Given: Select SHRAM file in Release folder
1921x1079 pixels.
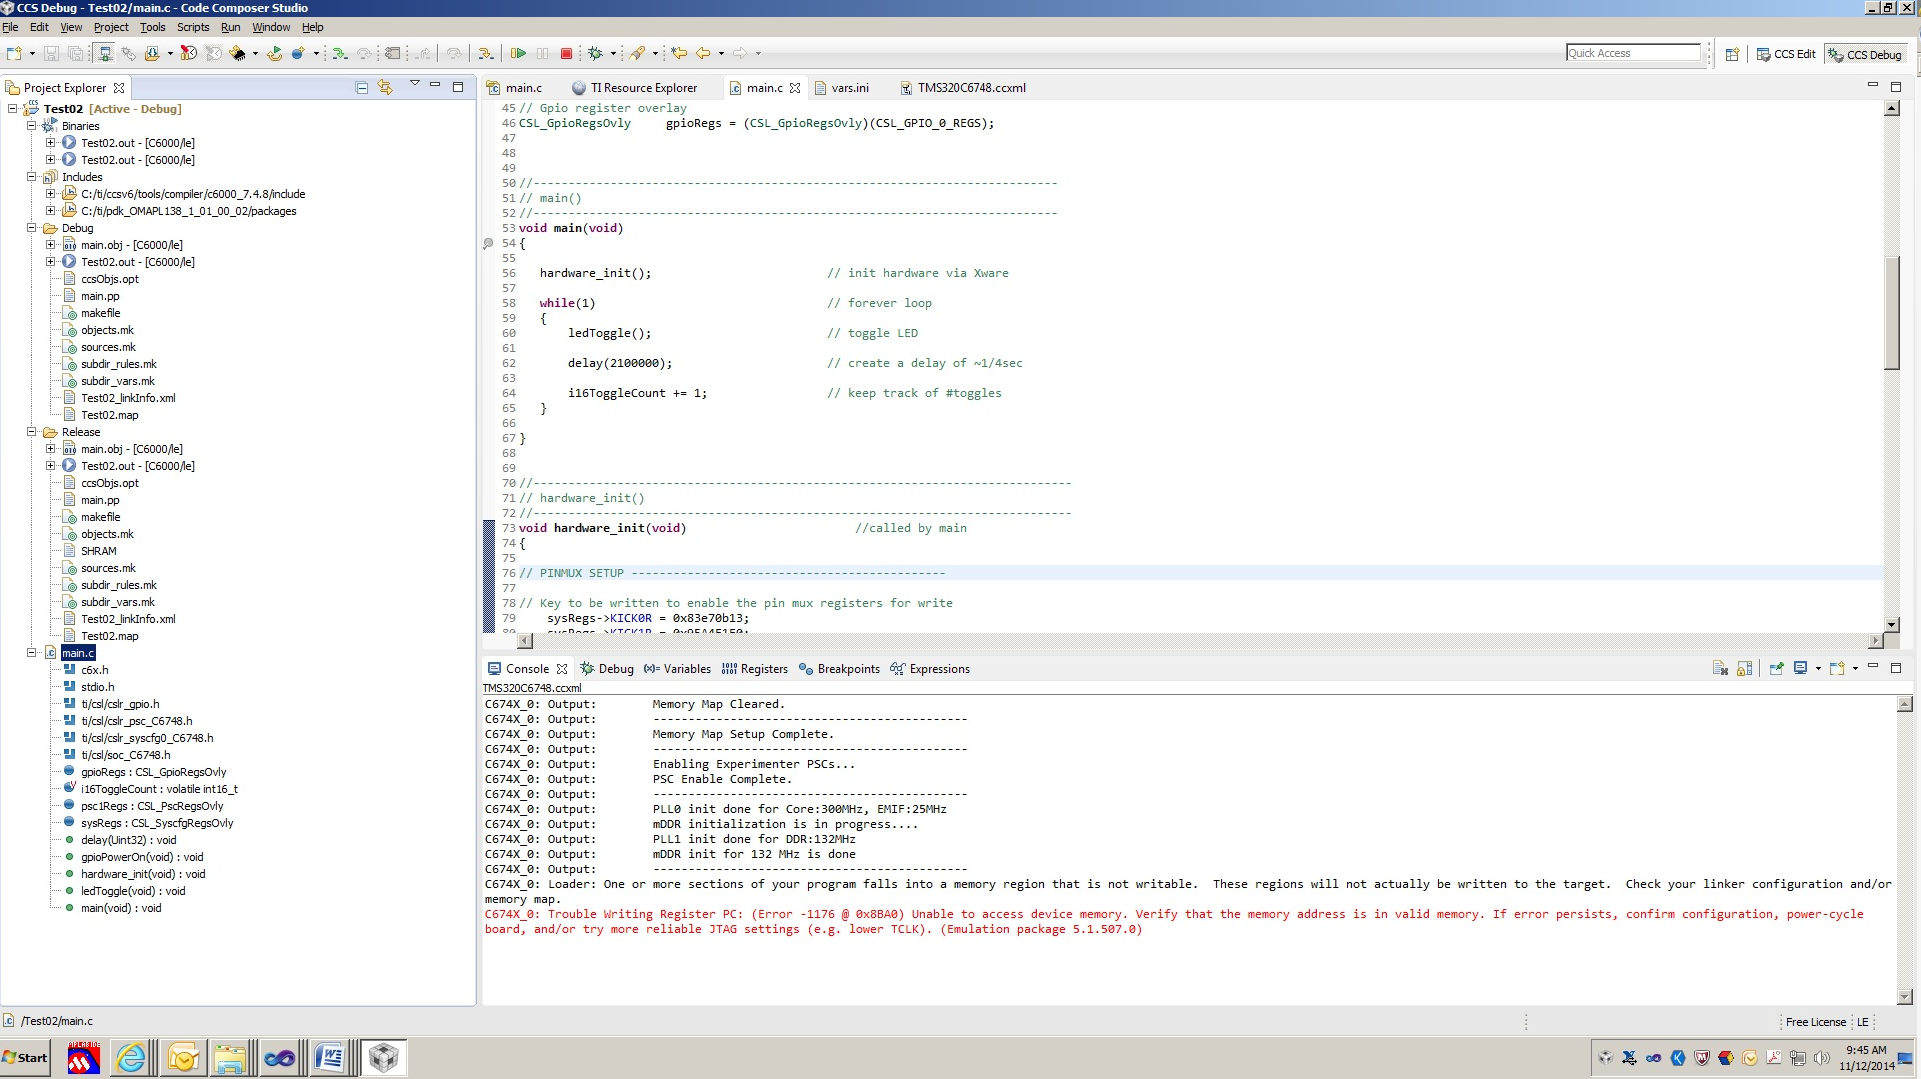Looking at the screenshot, I should click(x=98, y=551).
